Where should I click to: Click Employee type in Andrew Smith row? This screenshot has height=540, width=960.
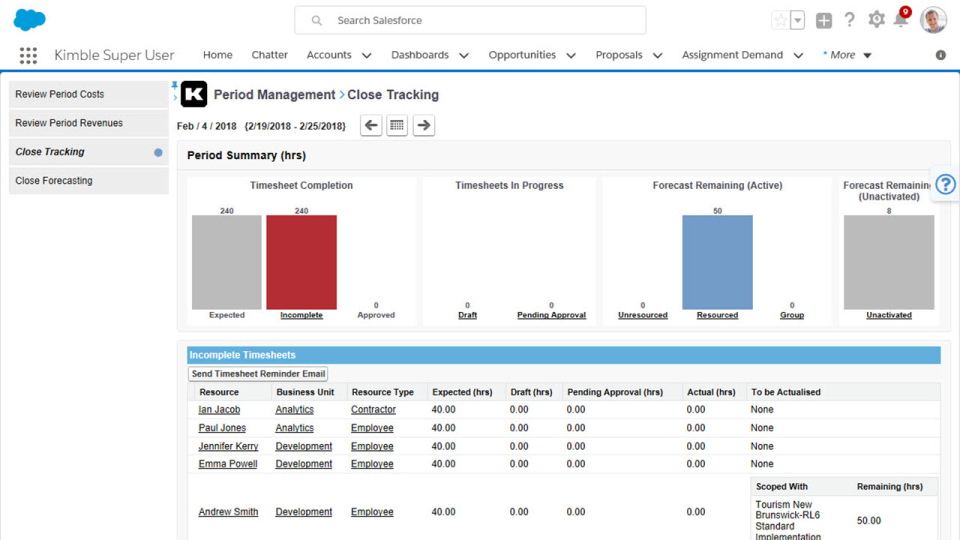(x=372, y=512)
